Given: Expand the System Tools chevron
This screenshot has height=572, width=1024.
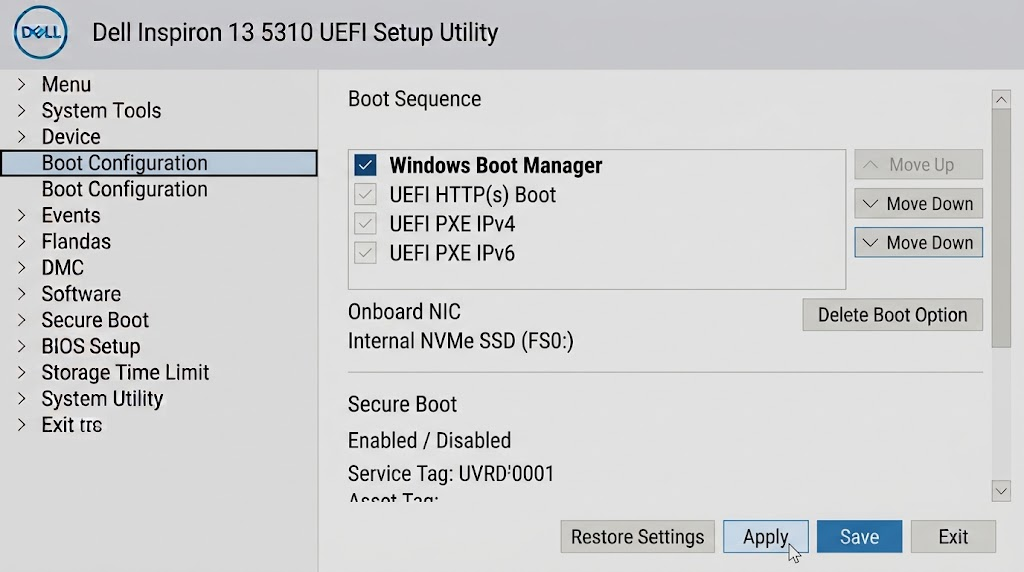Looking at the screenshot, I should point(22,110).
